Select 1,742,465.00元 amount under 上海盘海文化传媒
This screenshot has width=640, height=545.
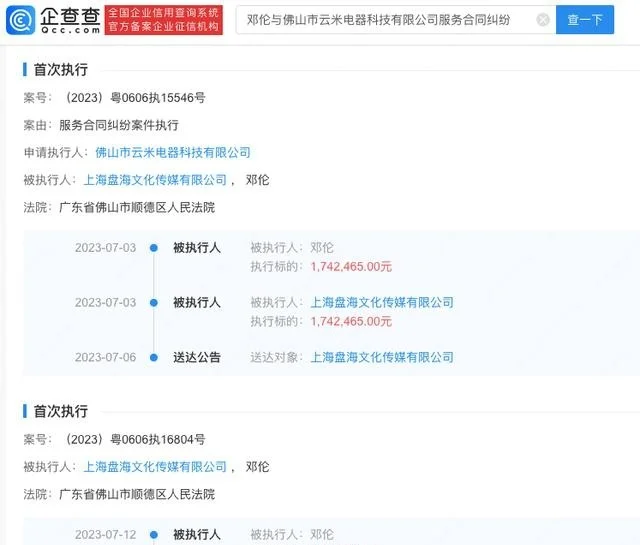pos(351,321)
